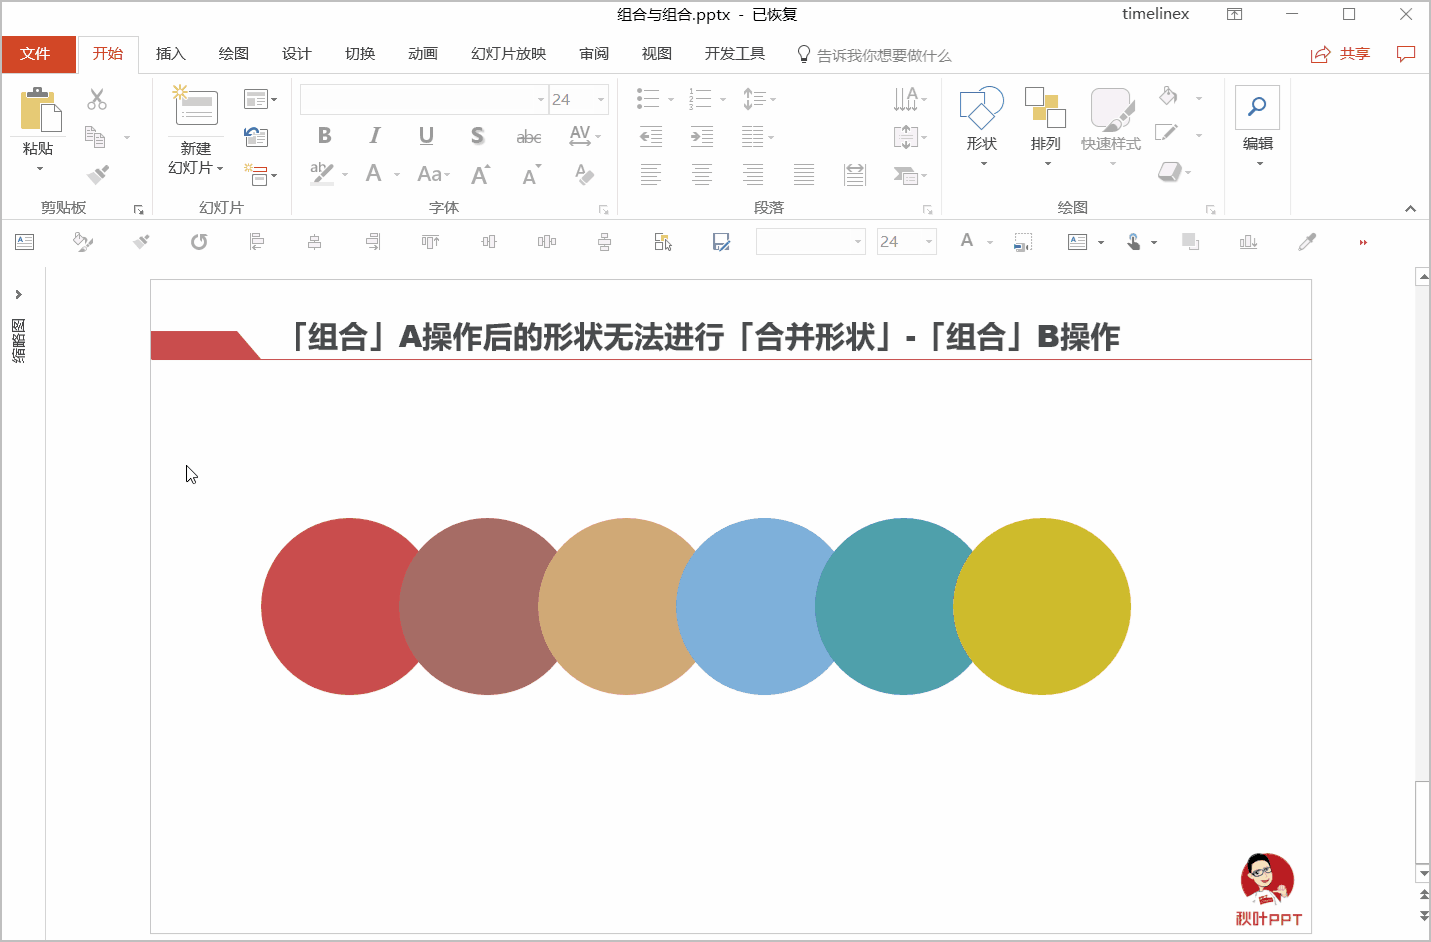Screen dimensions: 1431x942
Task: Click the Cut scissors icon
Action: [97, 99]
